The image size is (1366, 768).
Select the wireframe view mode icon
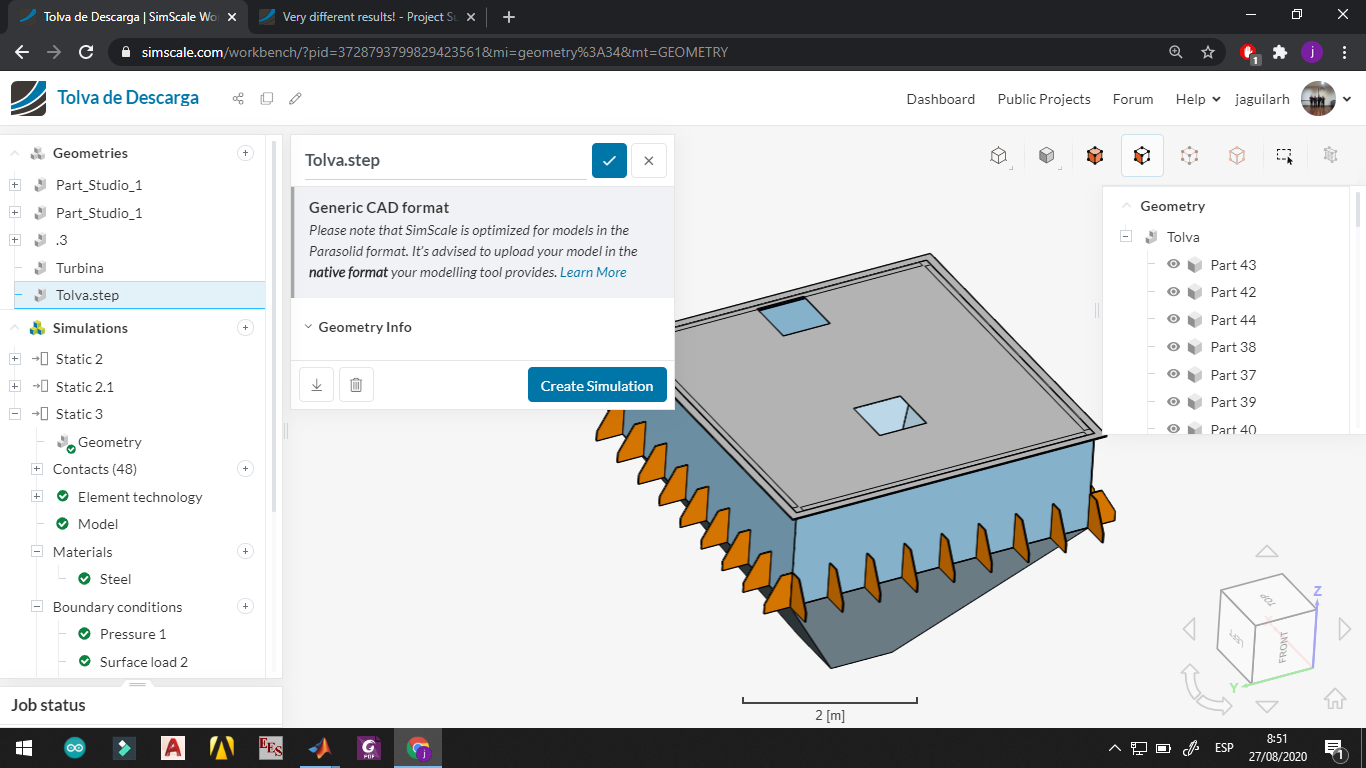click(997, 156)
